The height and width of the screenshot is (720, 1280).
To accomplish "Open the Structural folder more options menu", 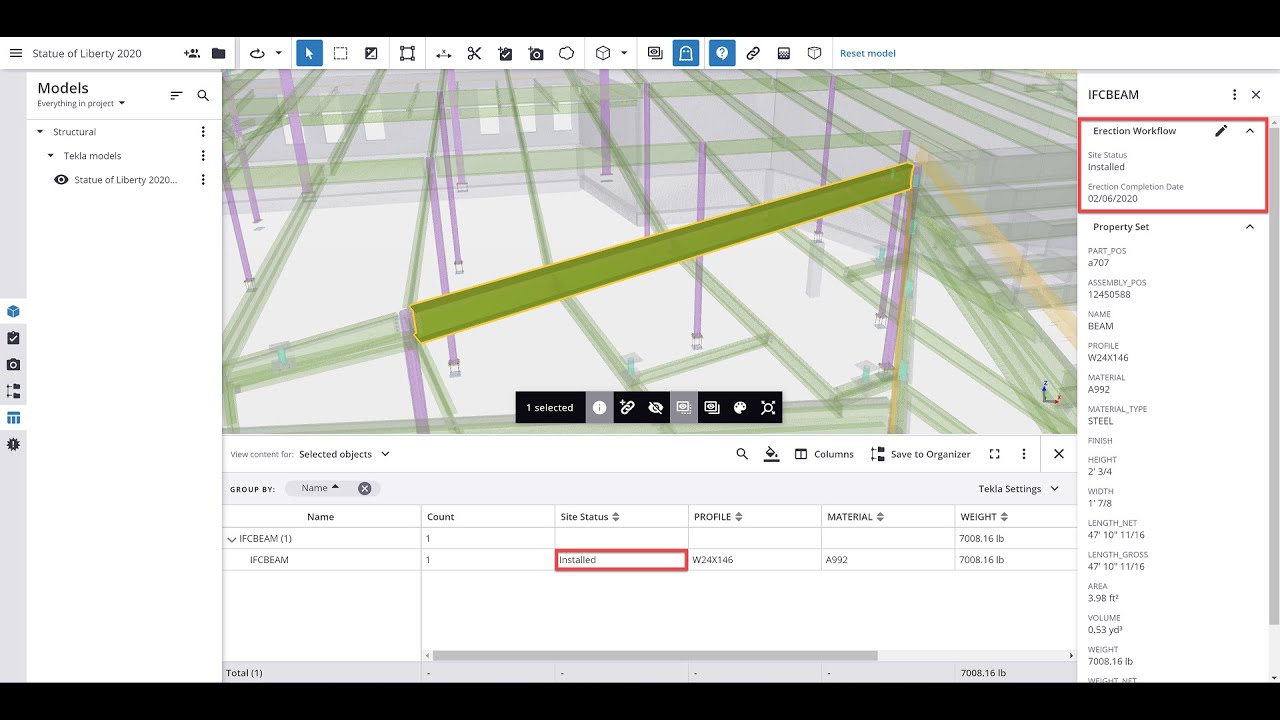I will 203,132.
